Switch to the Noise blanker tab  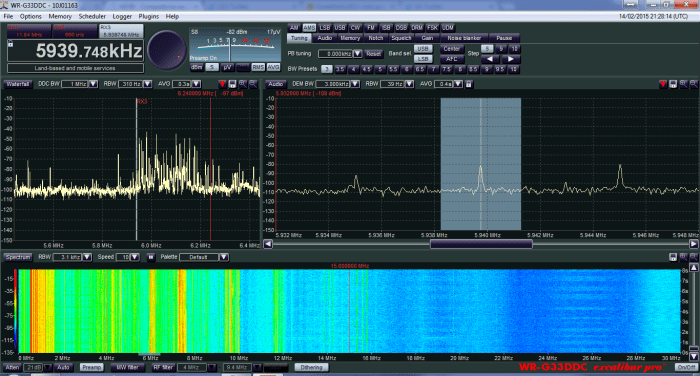[x=464, y=38]
